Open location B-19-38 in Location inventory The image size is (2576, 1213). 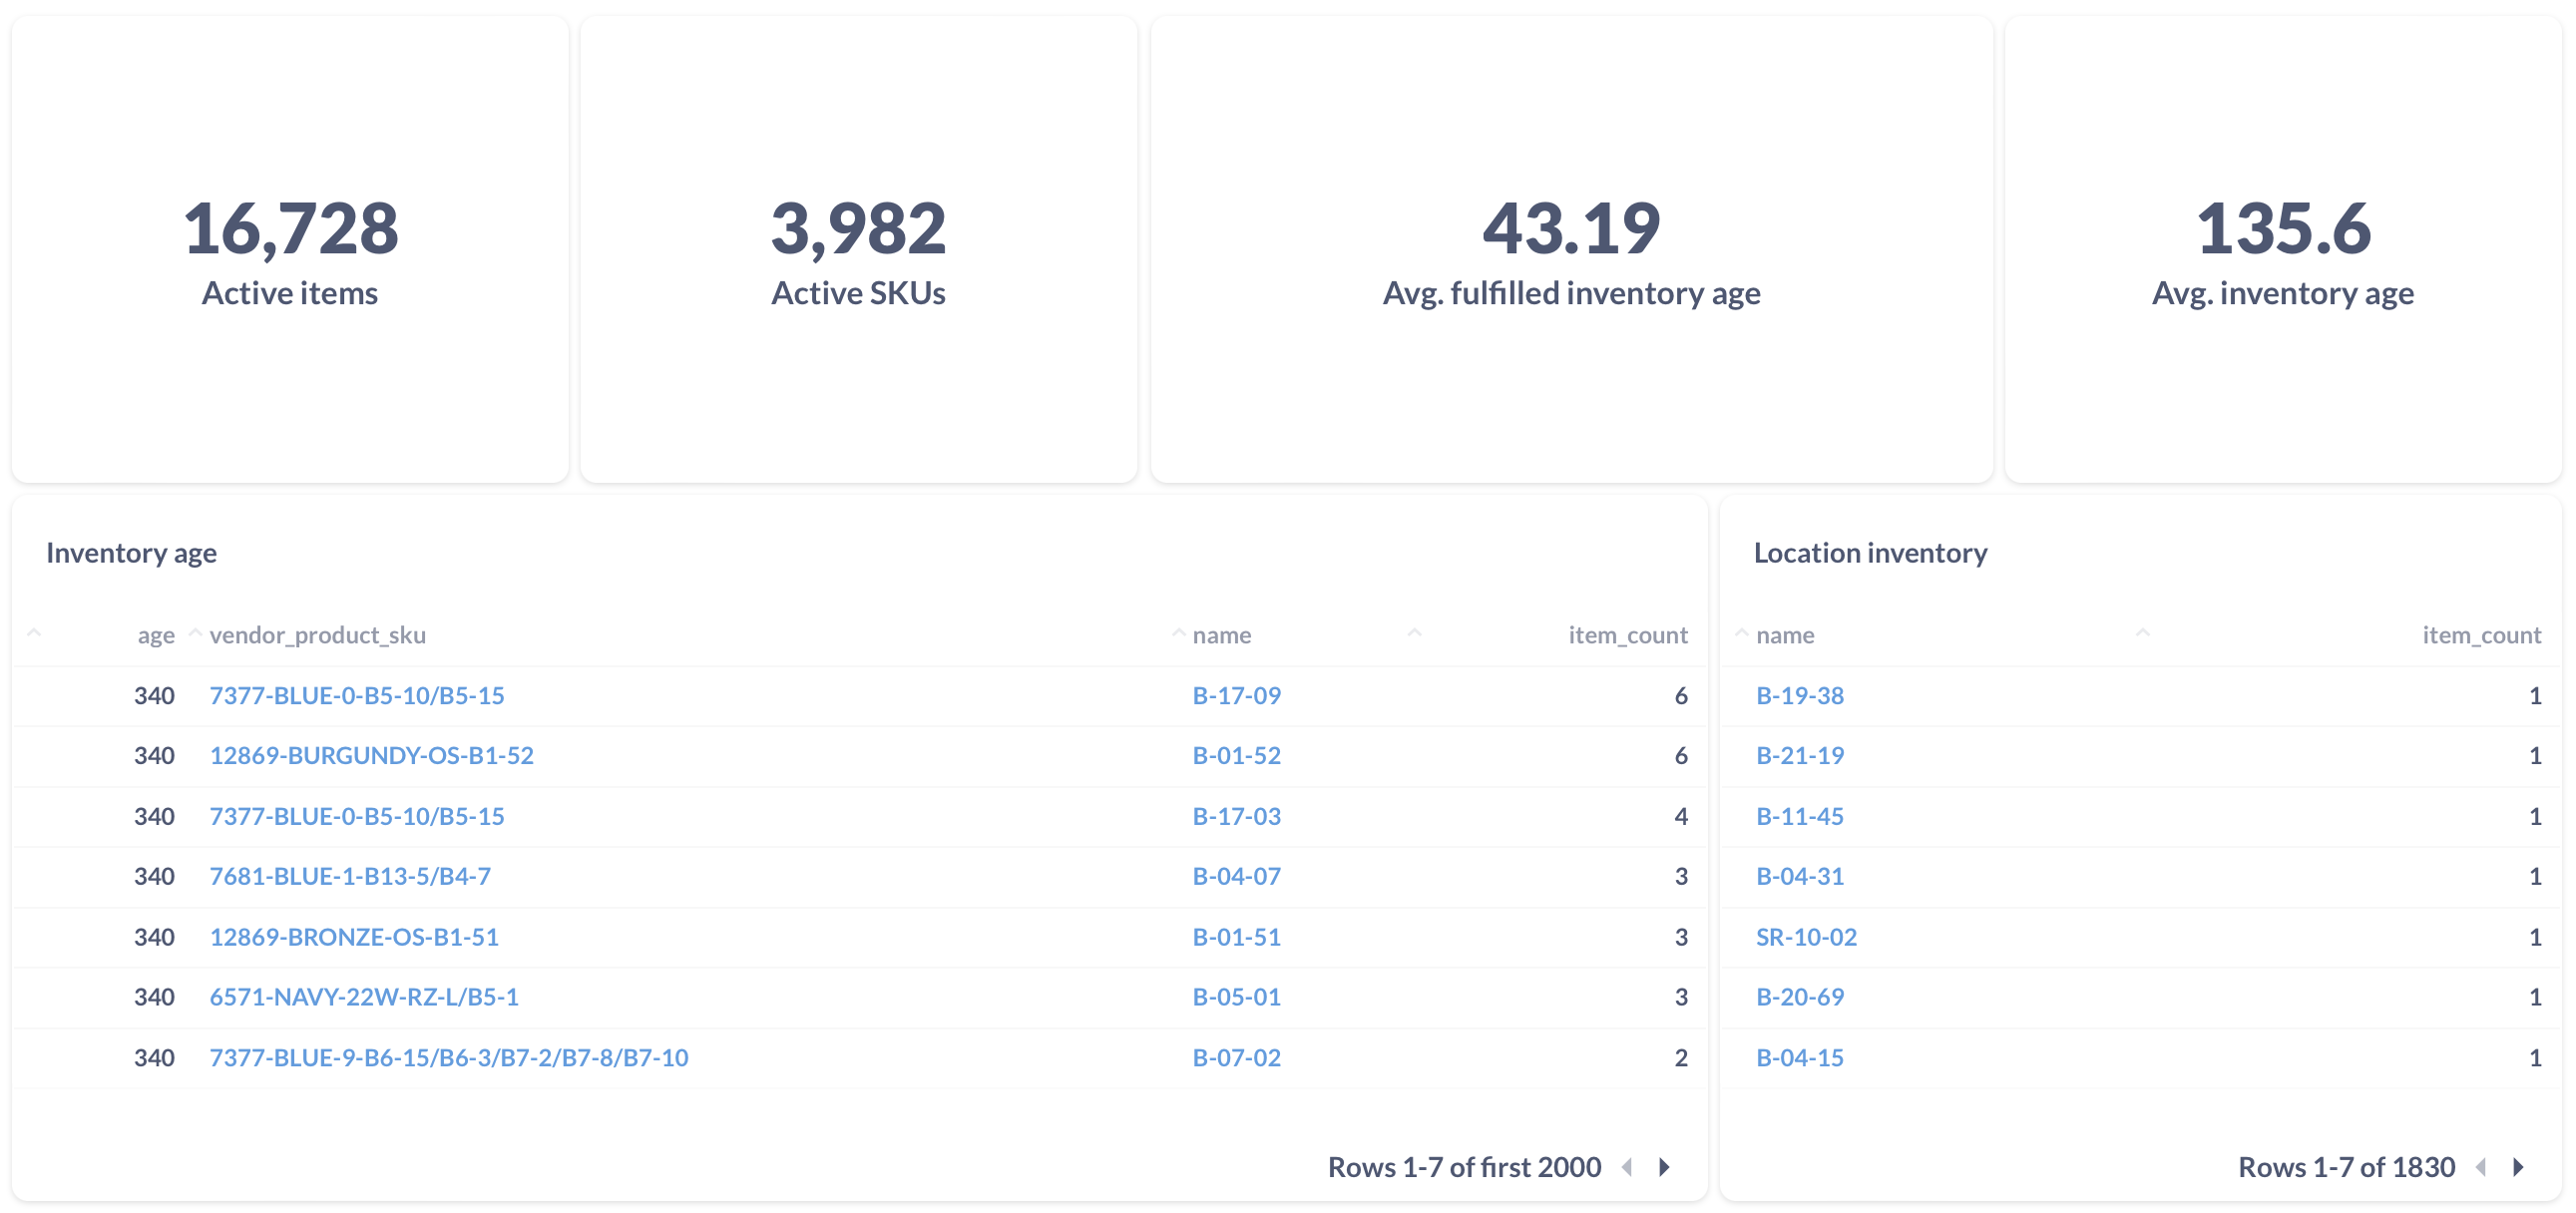1800,695
